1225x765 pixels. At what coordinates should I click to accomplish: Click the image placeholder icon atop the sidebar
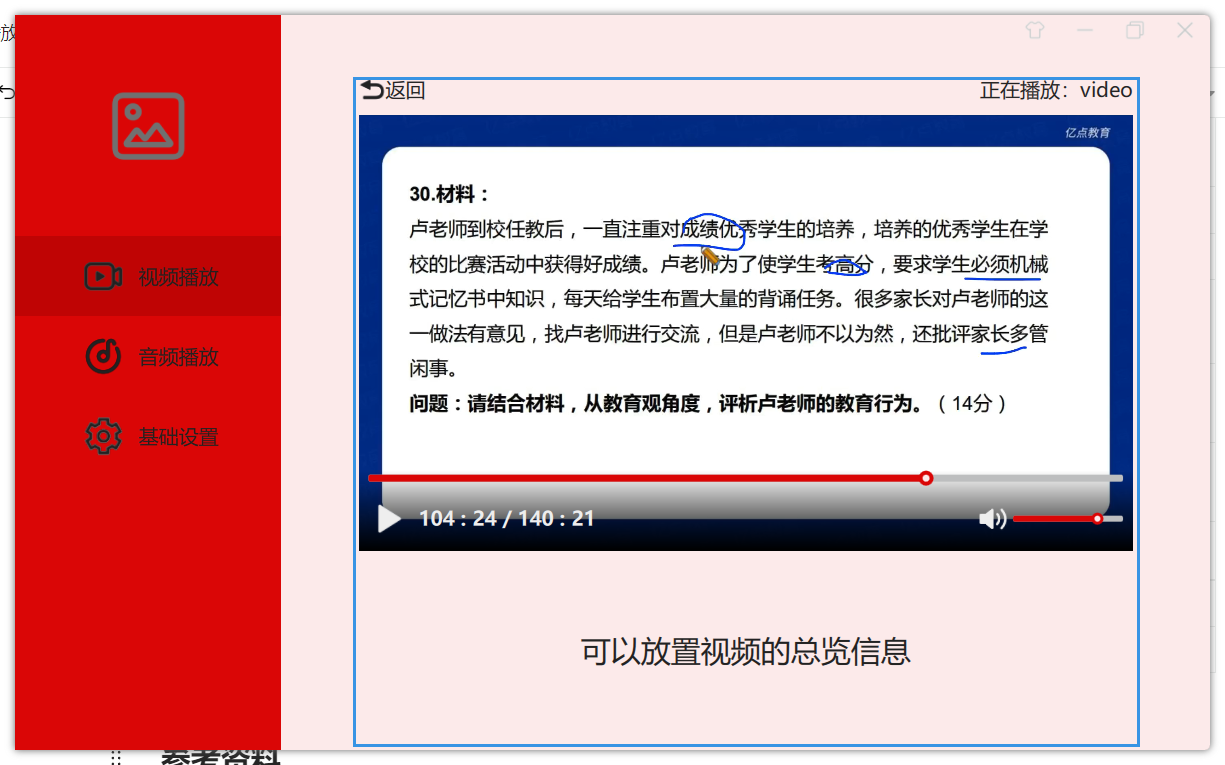coord(147,126)
